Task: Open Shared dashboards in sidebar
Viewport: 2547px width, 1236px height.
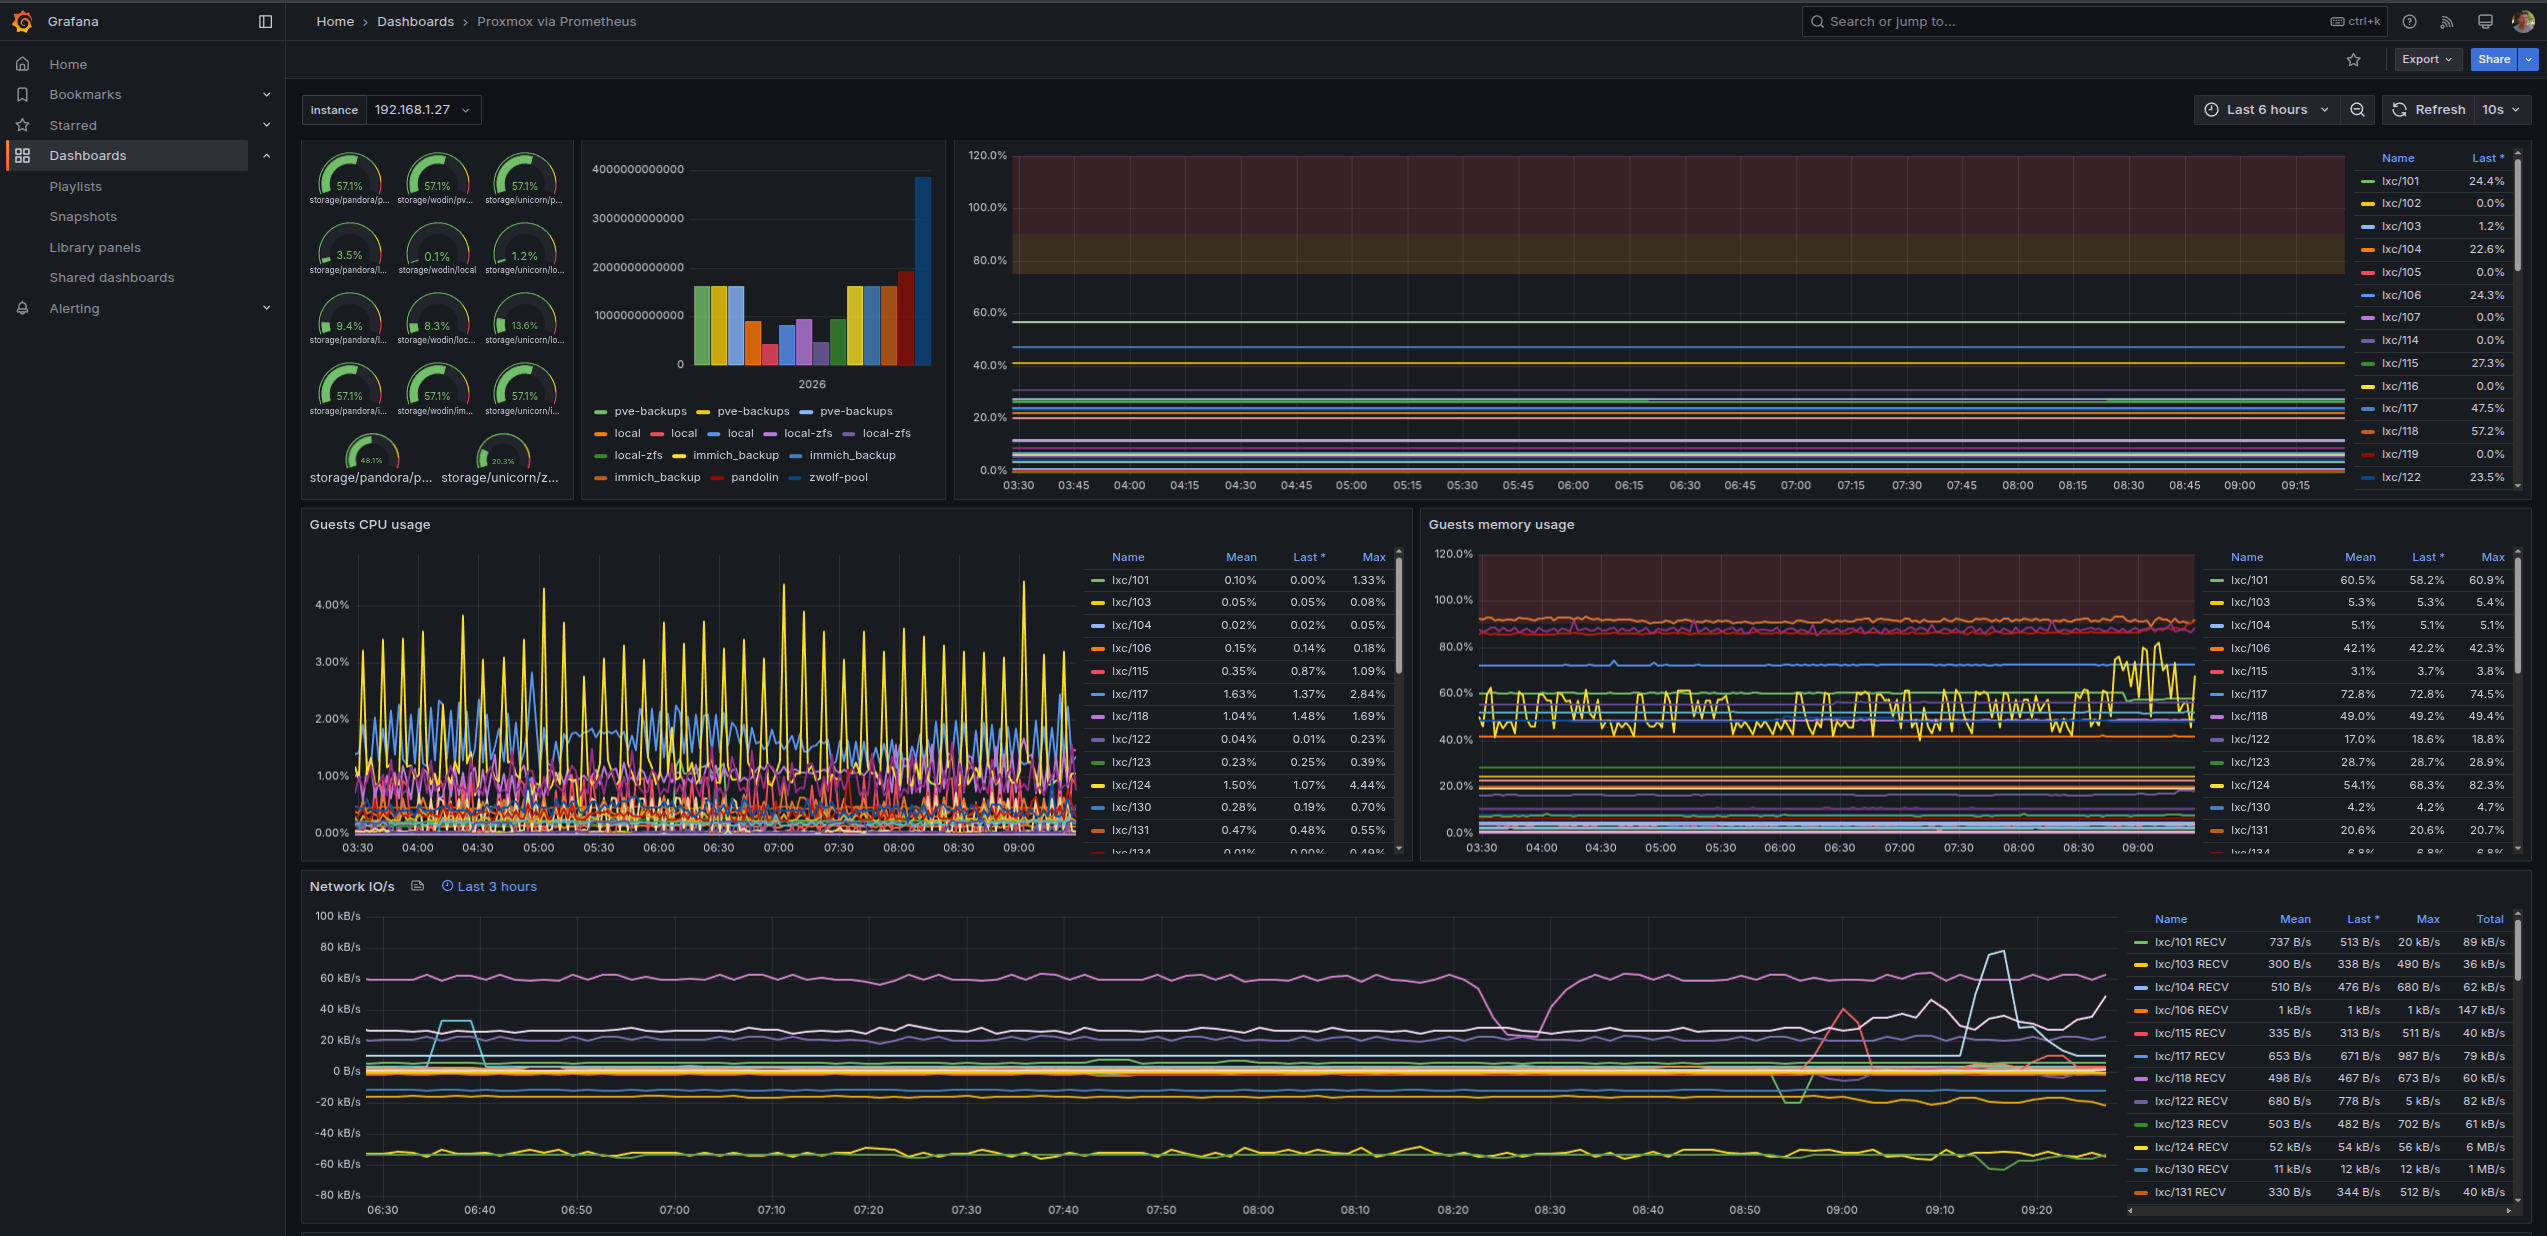Action: coord(112,277)
